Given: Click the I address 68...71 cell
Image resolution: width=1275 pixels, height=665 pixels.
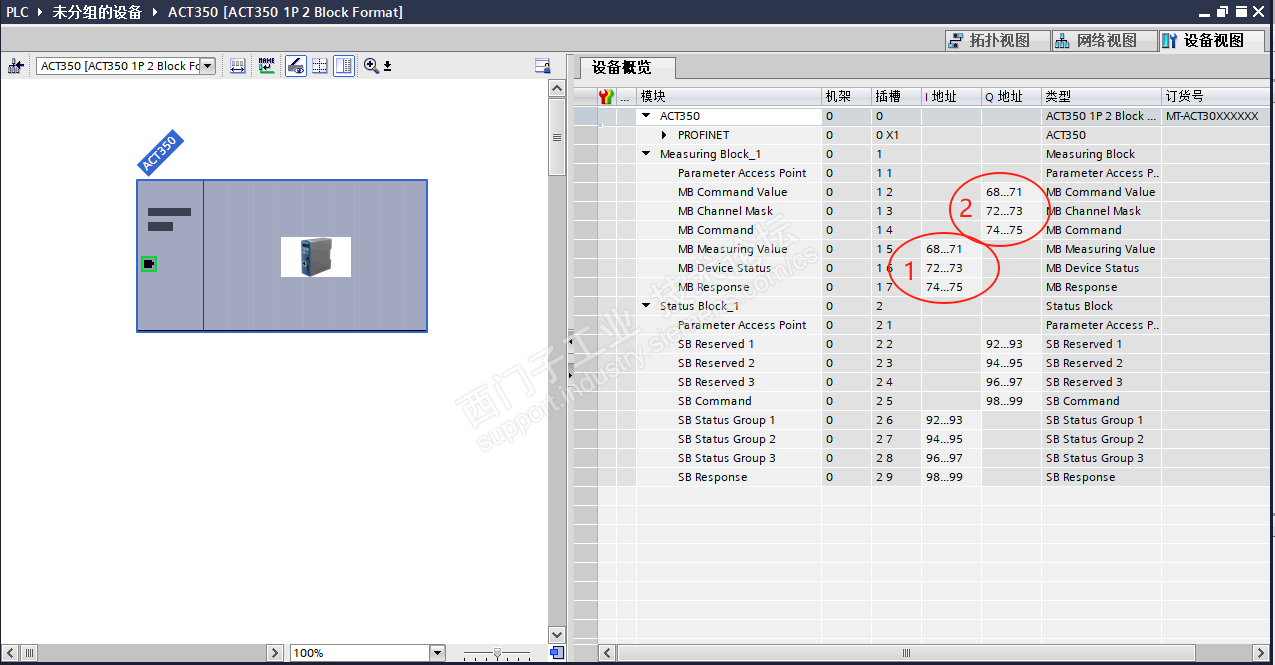Looking at the screenshot, I should click(x=951, y=249).
